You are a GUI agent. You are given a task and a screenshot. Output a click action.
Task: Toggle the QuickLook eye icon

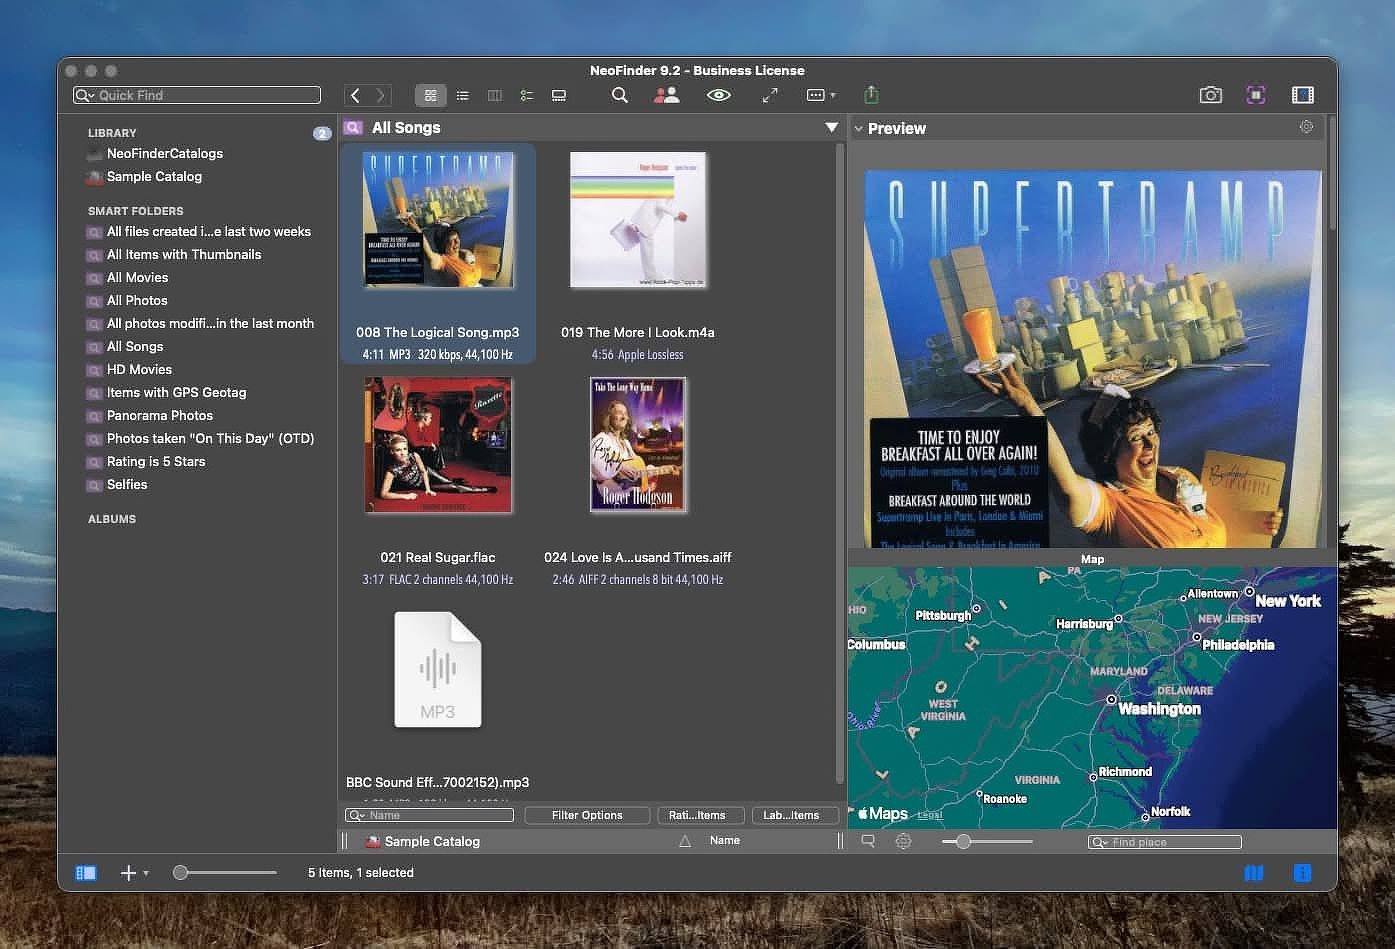(718, 95)
